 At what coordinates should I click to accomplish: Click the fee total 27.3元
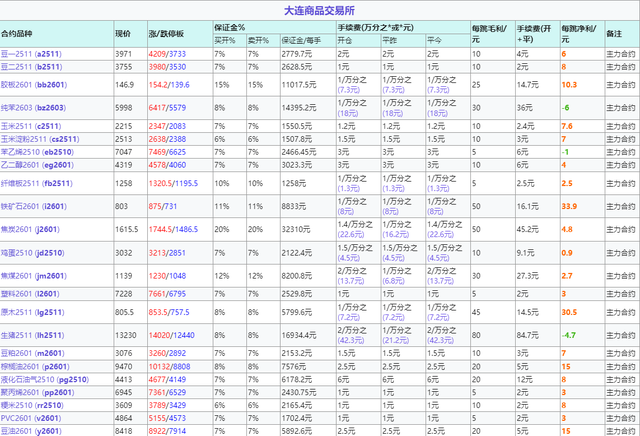click(528, 276)
